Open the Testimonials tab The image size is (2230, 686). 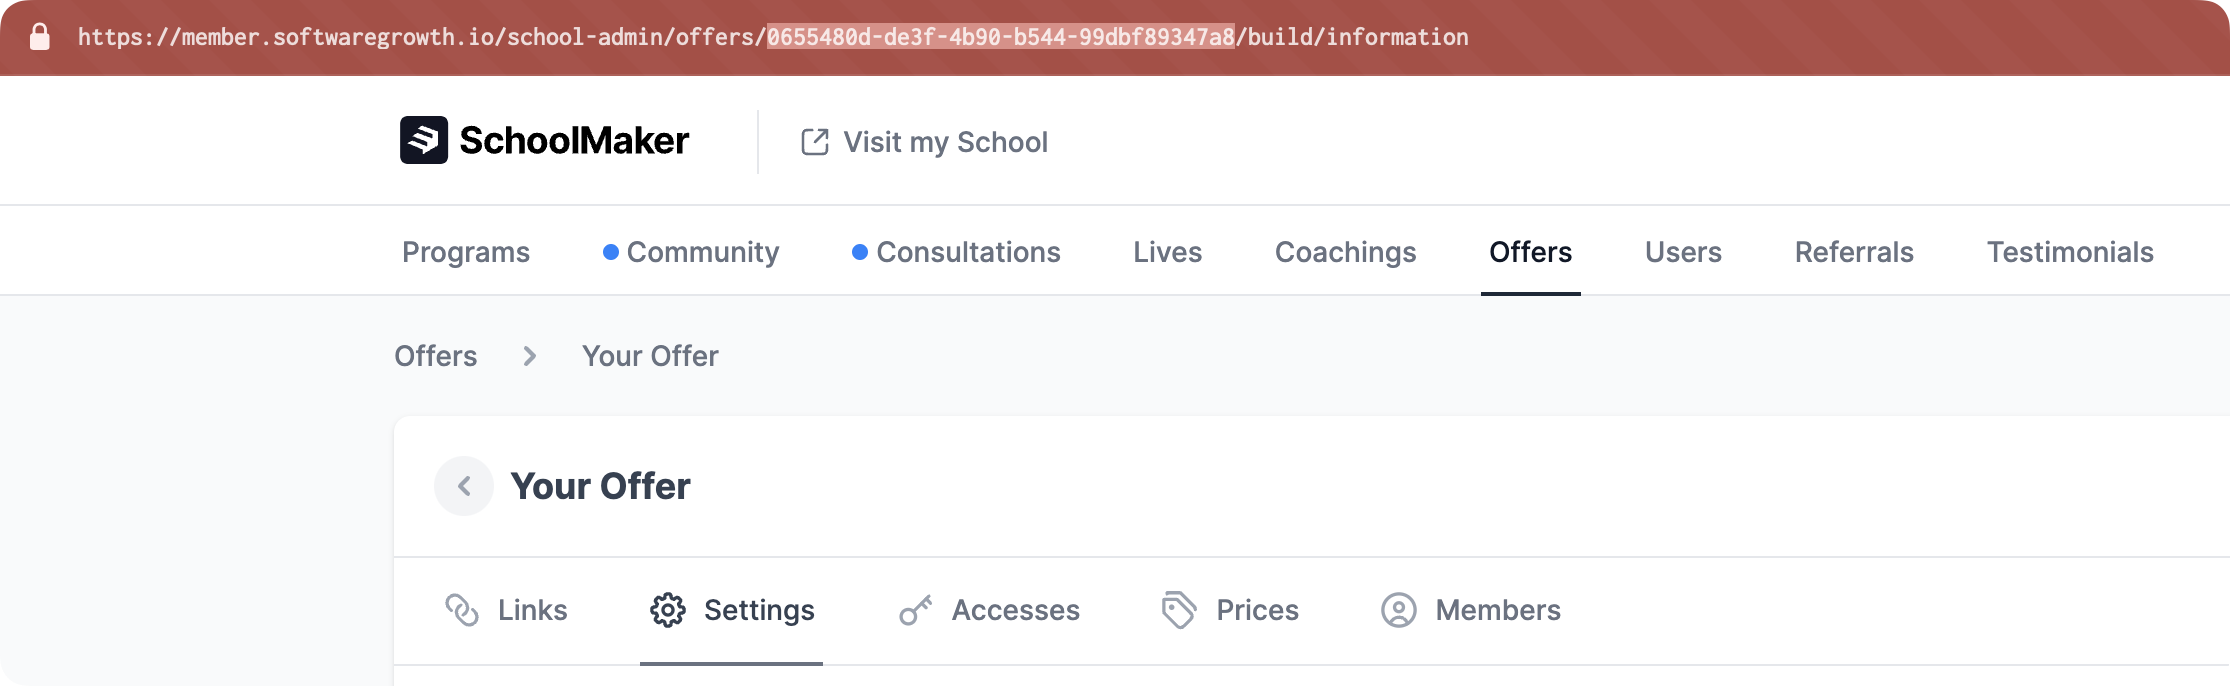coord(2070,252)
